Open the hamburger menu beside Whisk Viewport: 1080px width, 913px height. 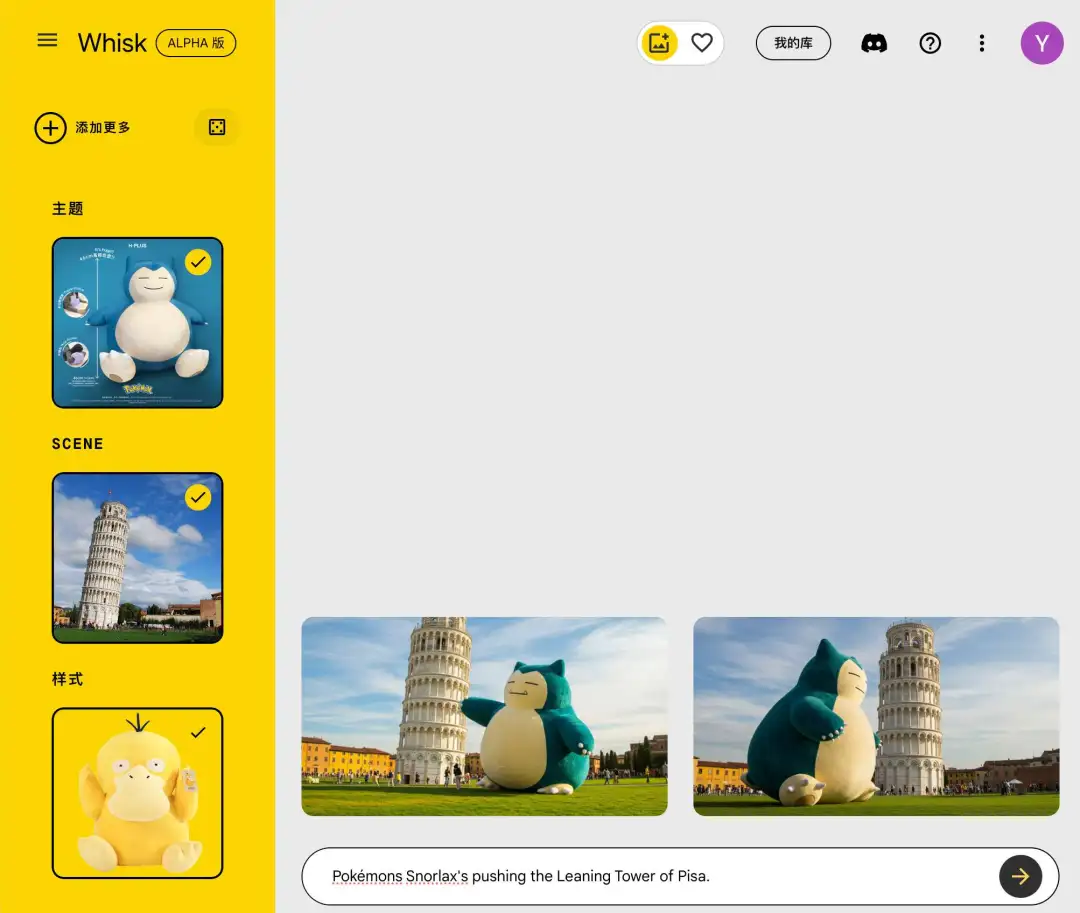[47, 41]
